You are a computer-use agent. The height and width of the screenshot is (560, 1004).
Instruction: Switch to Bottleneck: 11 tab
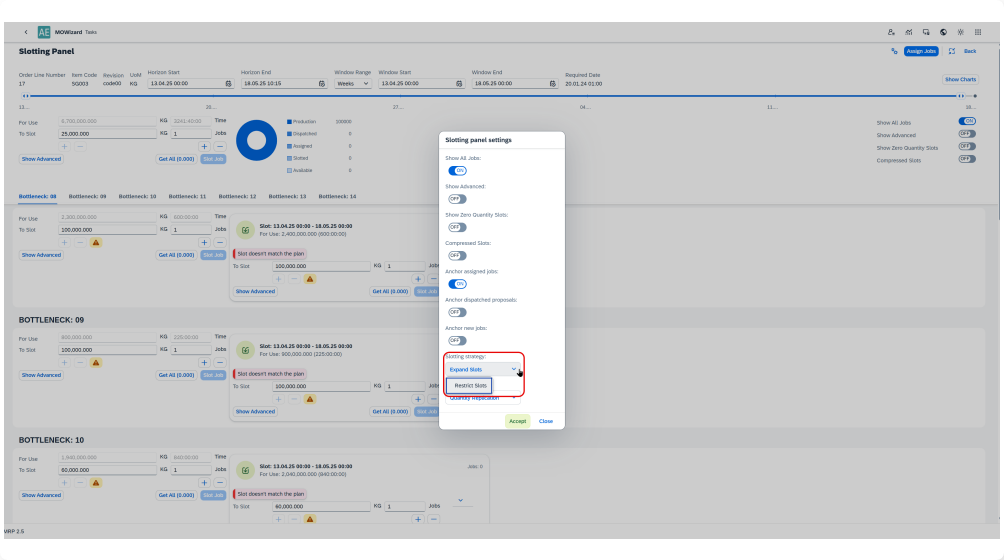click(x=187, y=196)
